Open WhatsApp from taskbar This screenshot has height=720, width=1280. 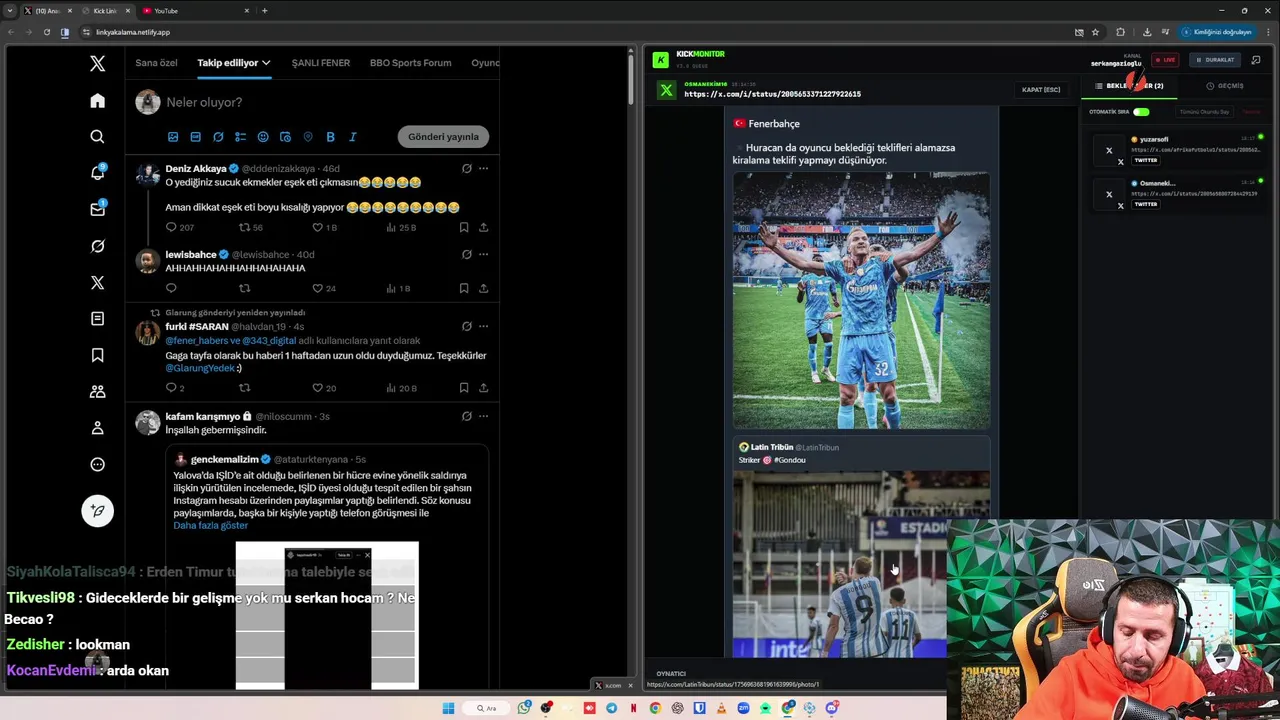tap(524, 708)
